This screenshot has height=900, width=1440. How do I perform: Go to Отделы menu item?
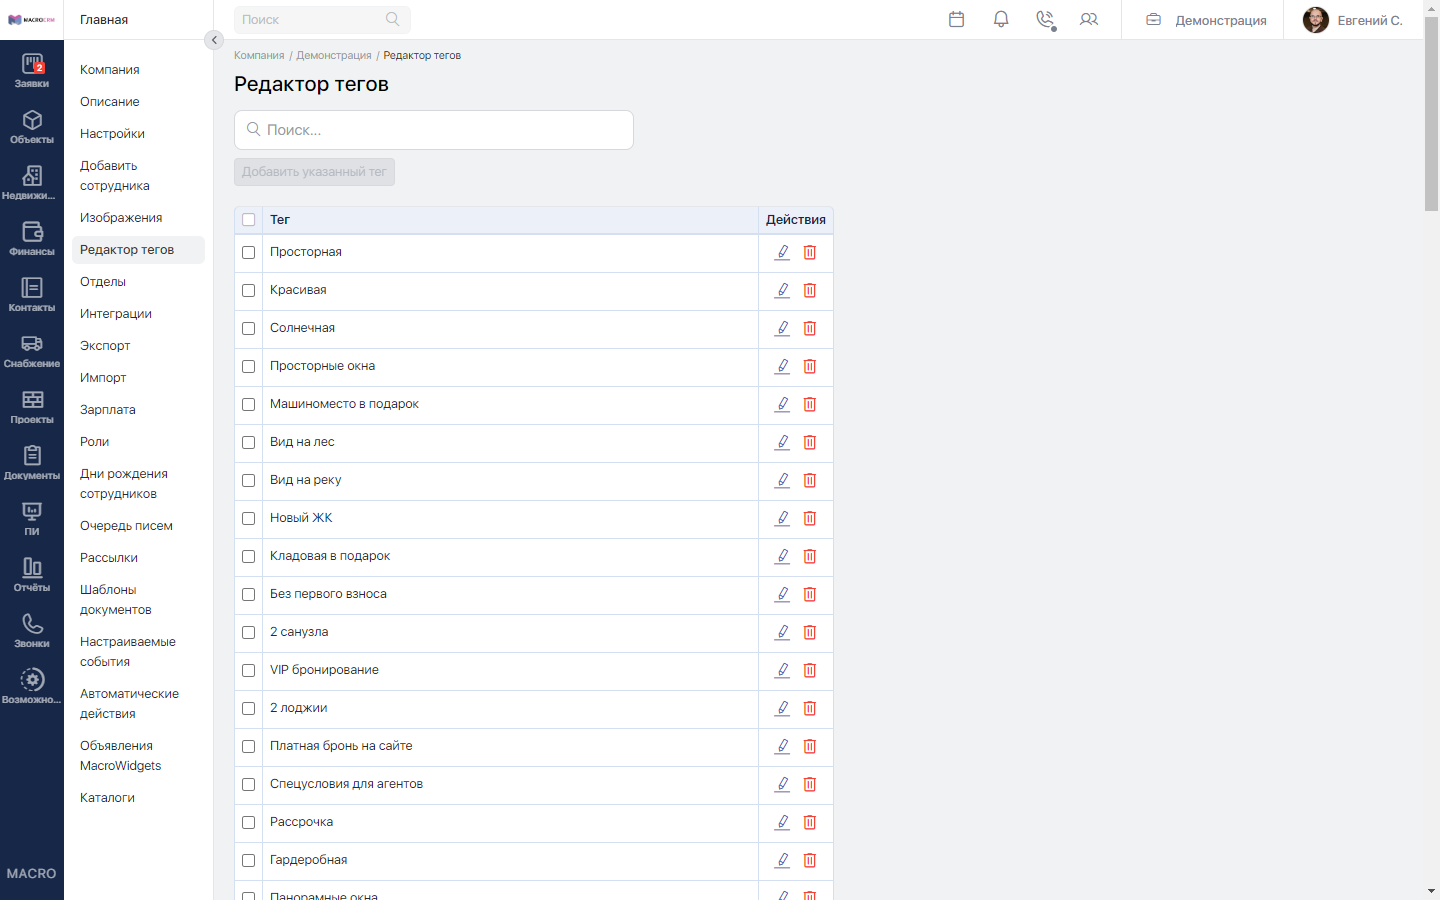coord(103,282)
